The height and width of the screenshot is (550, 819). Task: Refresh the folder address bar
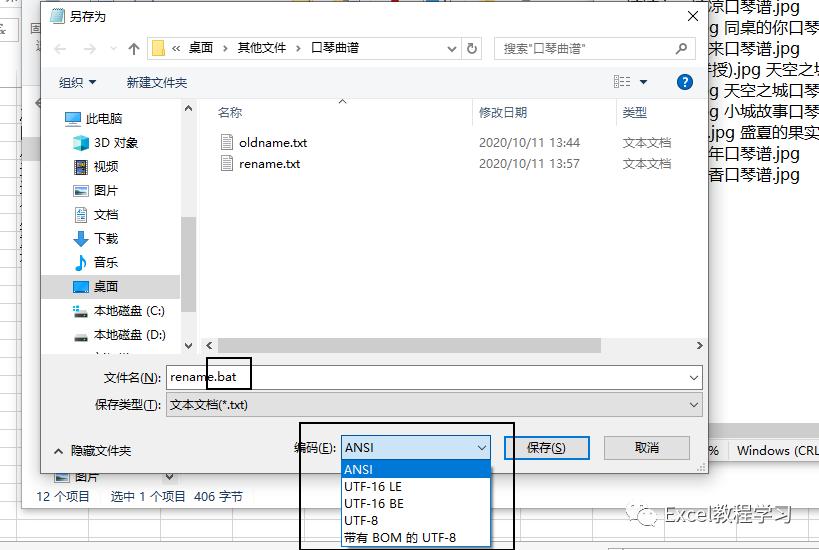[472, 49]
